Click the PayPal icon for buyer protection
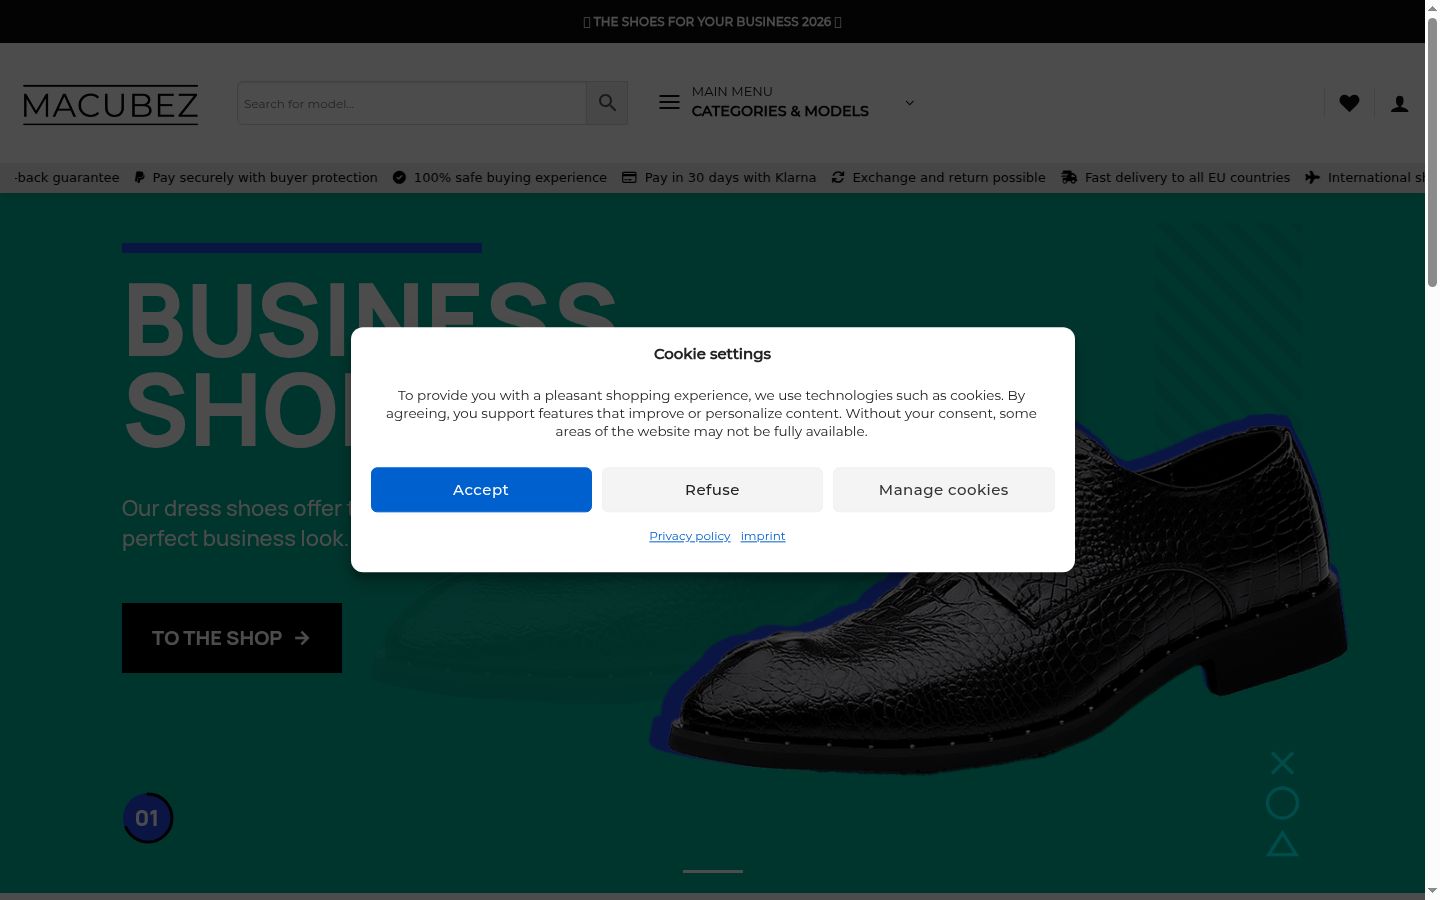Screen dimensions: 1440x900 click(140, 177)
